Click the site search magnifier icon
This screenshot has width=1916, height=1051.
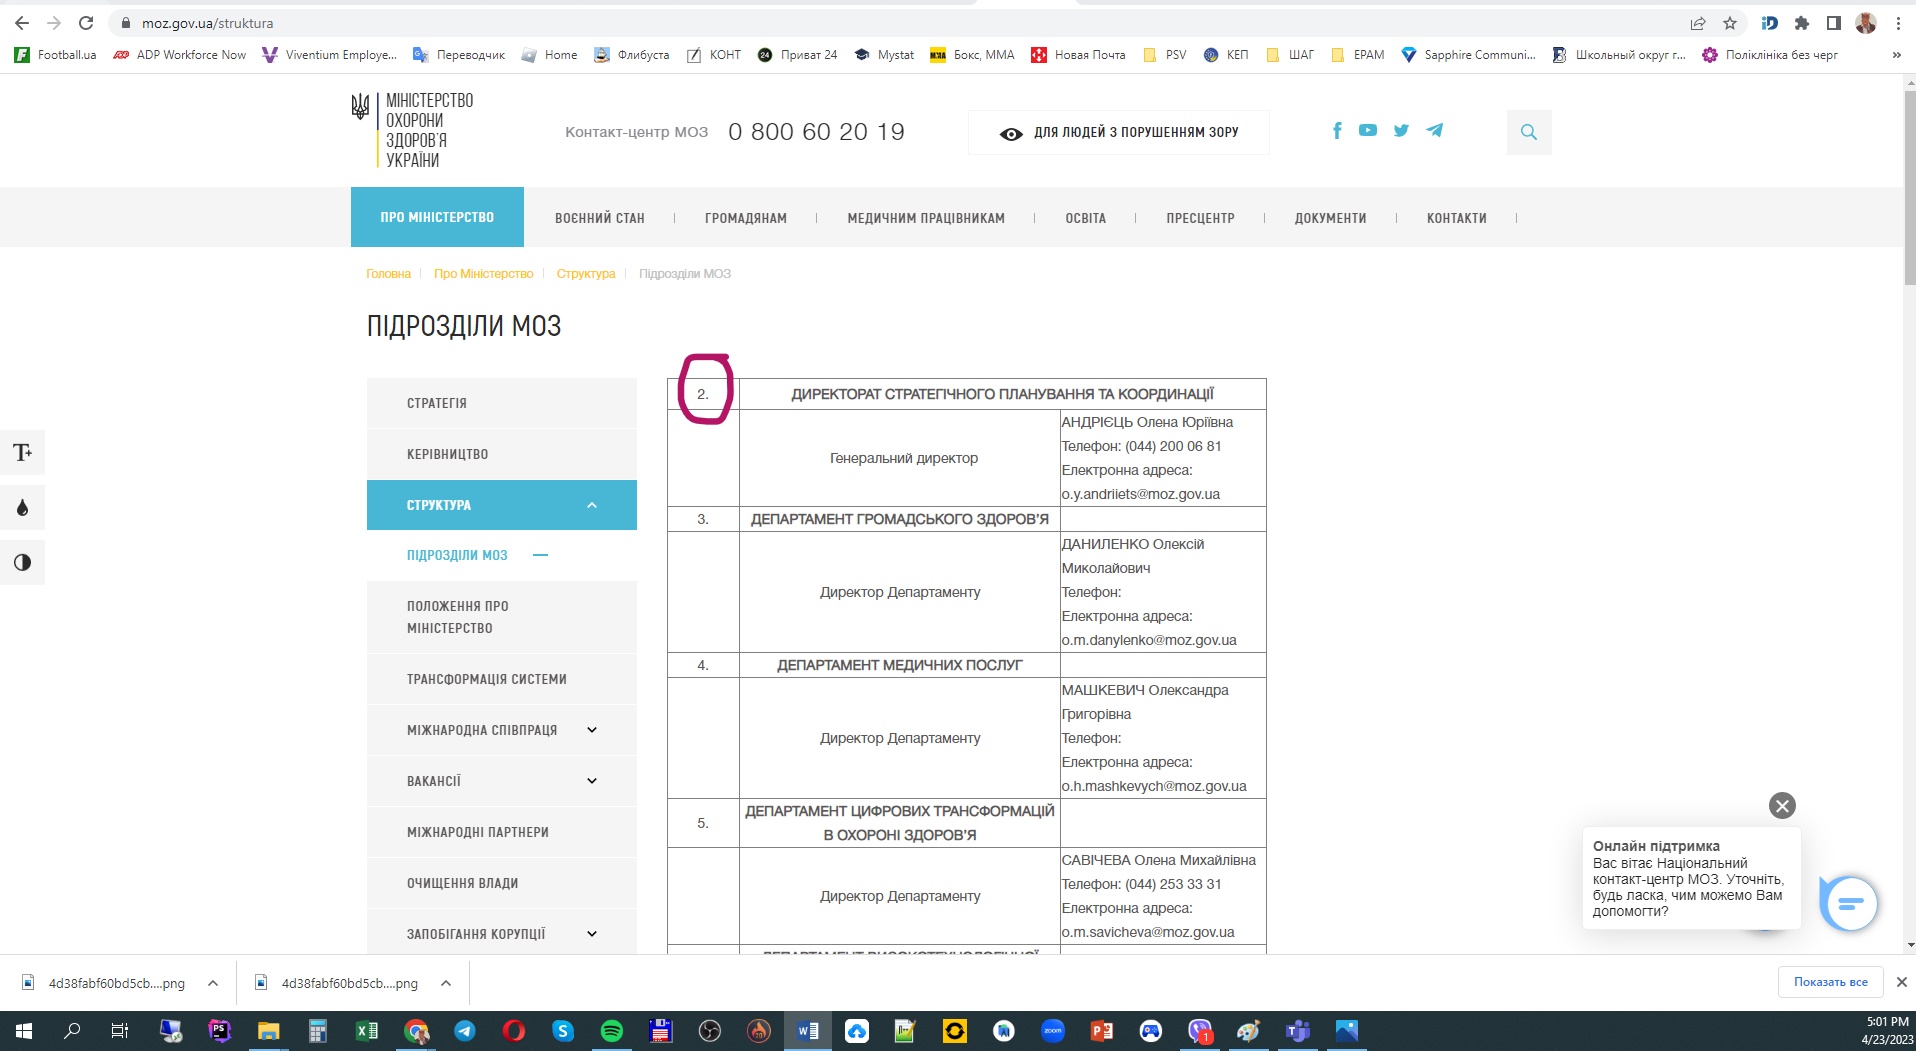pyautogui.click(x=1528, y=132)
